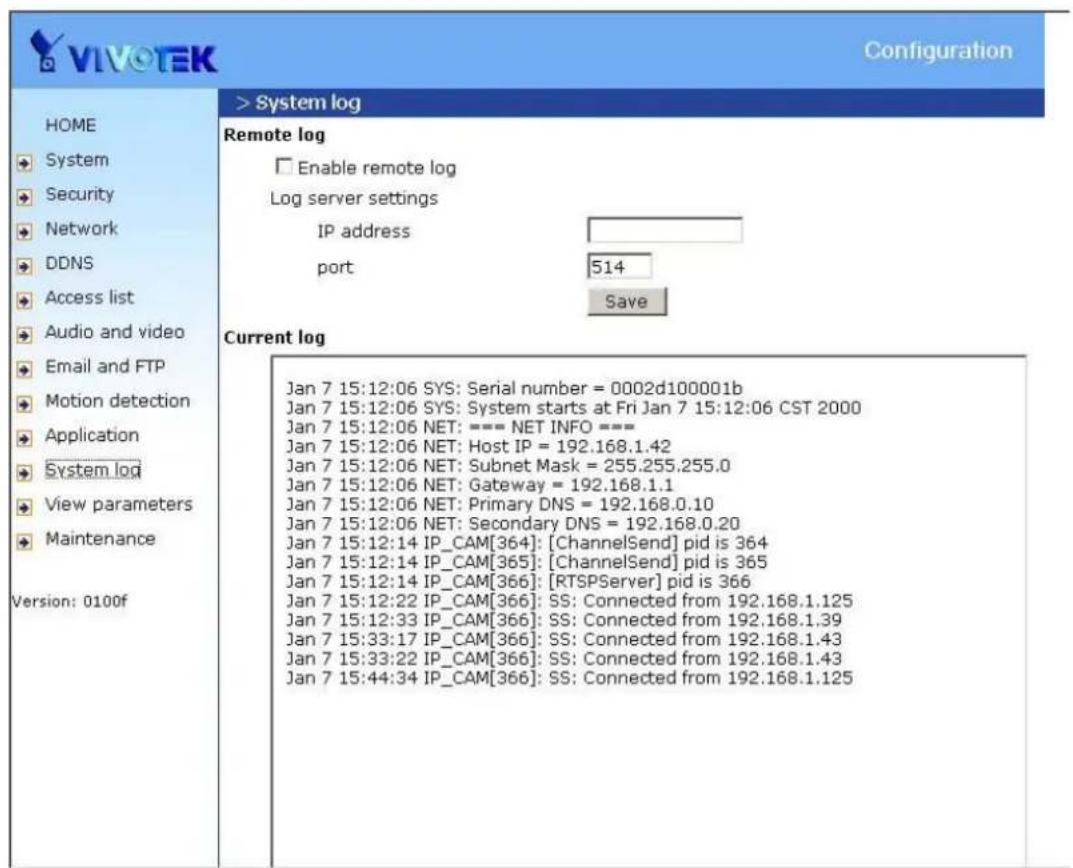Click the Current log heading
1073x868 pixels.
(274, 337)
